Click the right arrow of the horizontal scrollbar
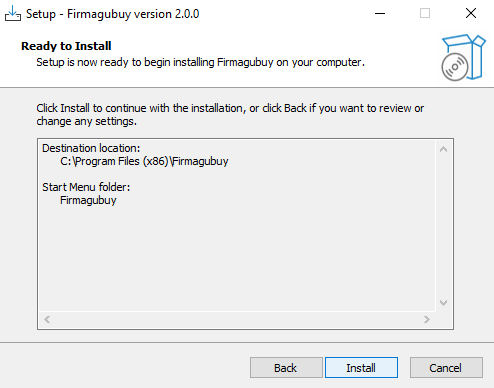The image size is (494, 388). click(427, 320)
